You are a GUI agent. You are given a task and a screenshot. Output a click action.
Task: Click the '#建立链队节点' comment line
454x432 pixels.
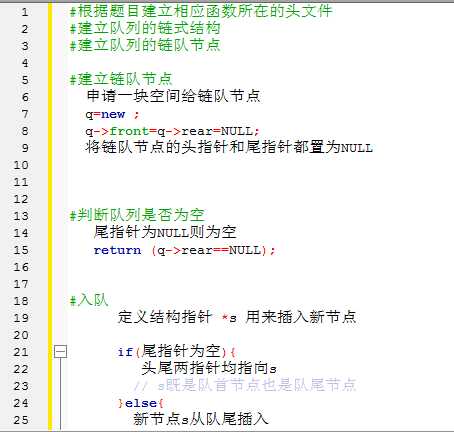click(x=121, y=79)
